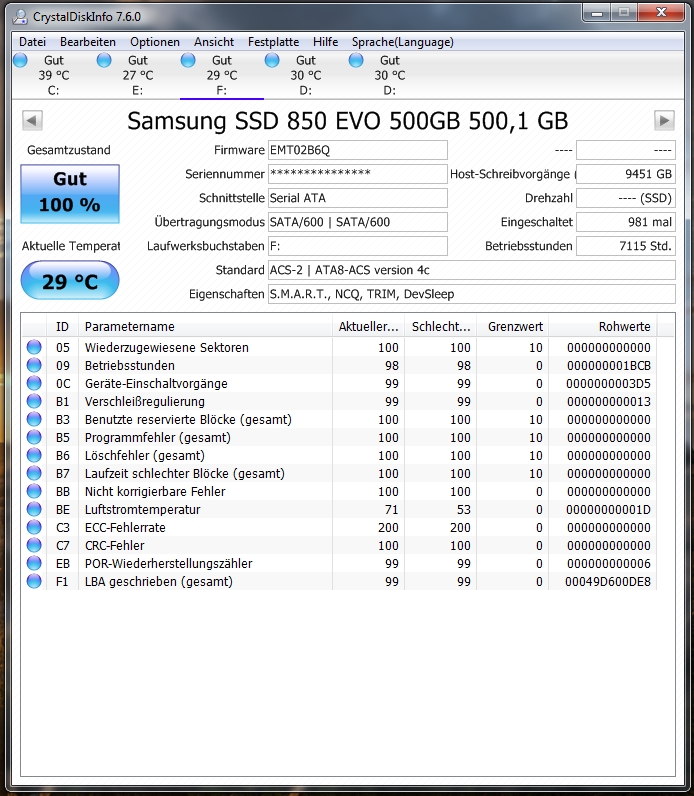Sort by the Grenzwert column header
This screenshot has width=694, height=796.
pyautogui.click(x=512, y=326)
